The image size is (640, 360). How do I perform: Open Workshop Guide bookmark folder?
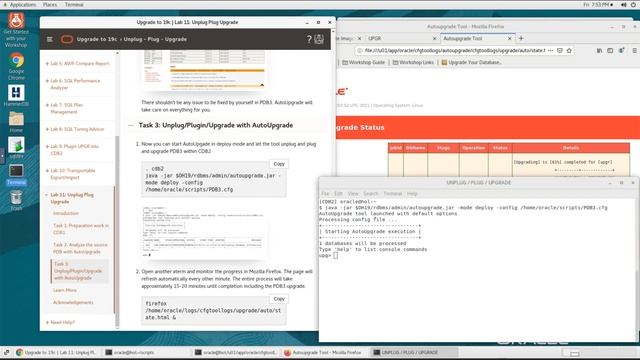pos(363,62)
